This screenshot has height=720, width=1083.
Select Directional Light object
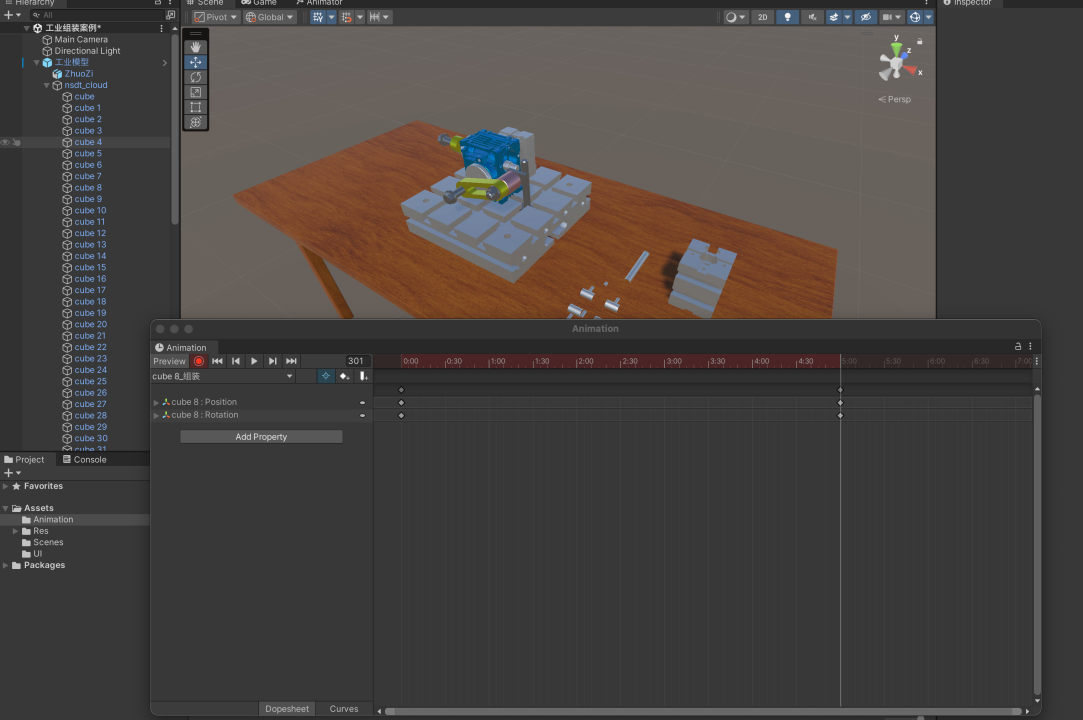87,51
